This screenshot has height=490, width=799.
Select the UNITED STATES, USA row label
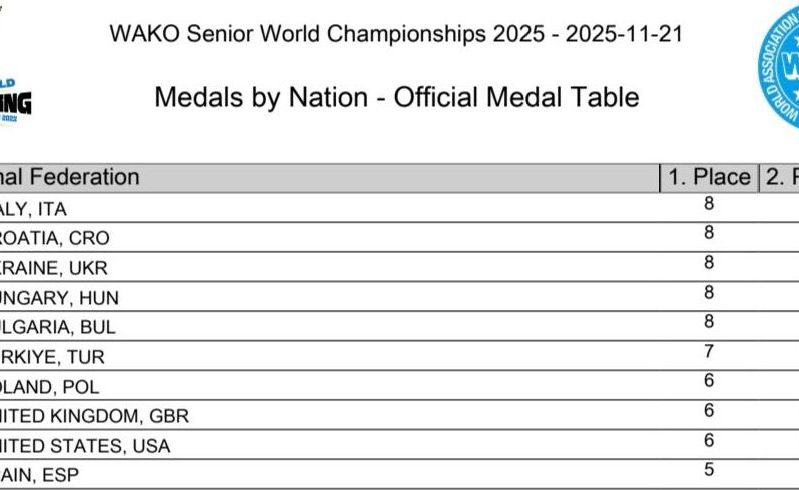tap(85, 445)
